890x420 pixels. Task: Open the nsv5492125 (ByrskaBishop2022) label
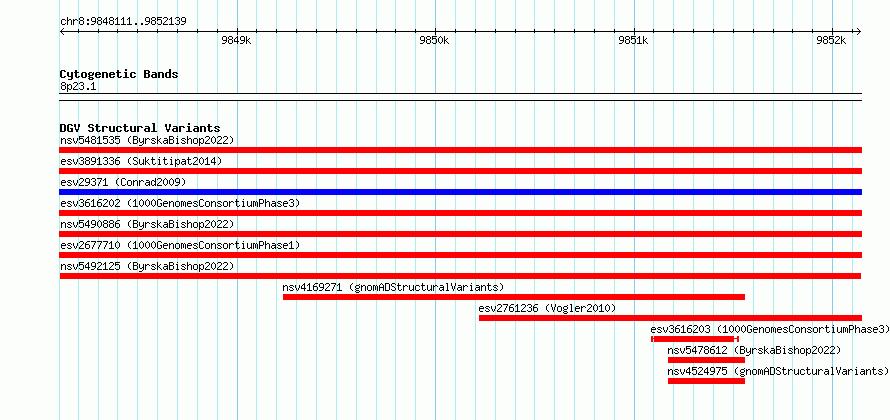[x=147, y=266]
